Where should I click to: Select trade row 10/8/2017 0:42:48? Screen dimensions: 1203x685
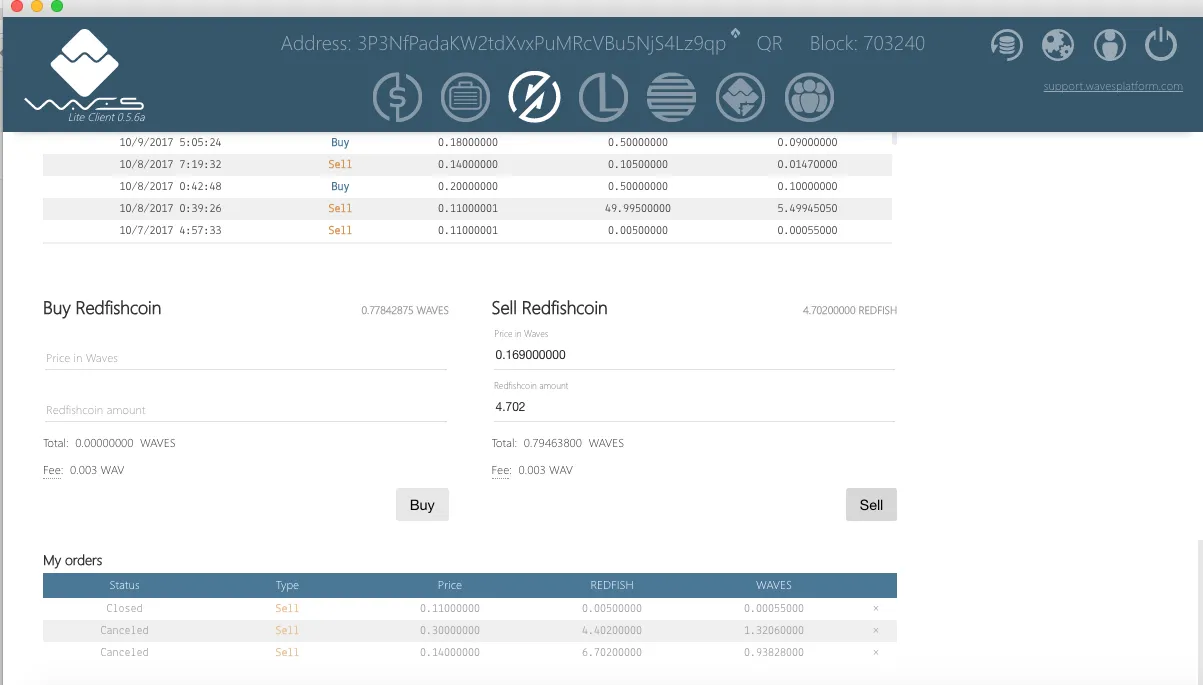tap(467, 187)
